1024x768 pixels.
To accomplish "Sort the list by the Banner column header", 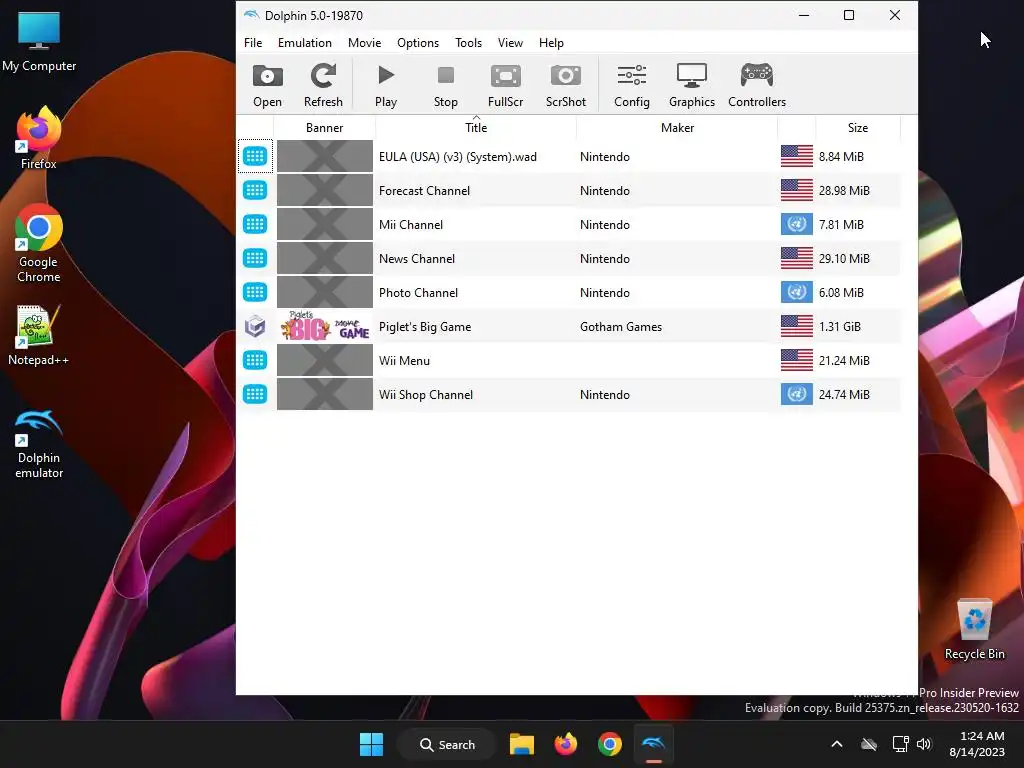I will click(x=325, y=127).
